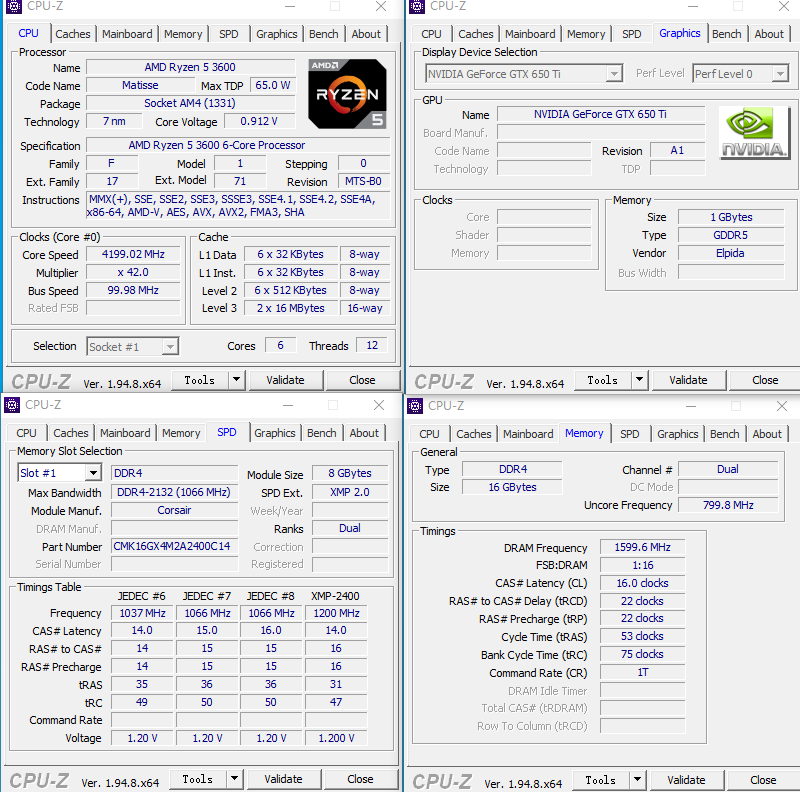
Task: Expand the Socket #1 selection dropdown
Action: (170, 347)
